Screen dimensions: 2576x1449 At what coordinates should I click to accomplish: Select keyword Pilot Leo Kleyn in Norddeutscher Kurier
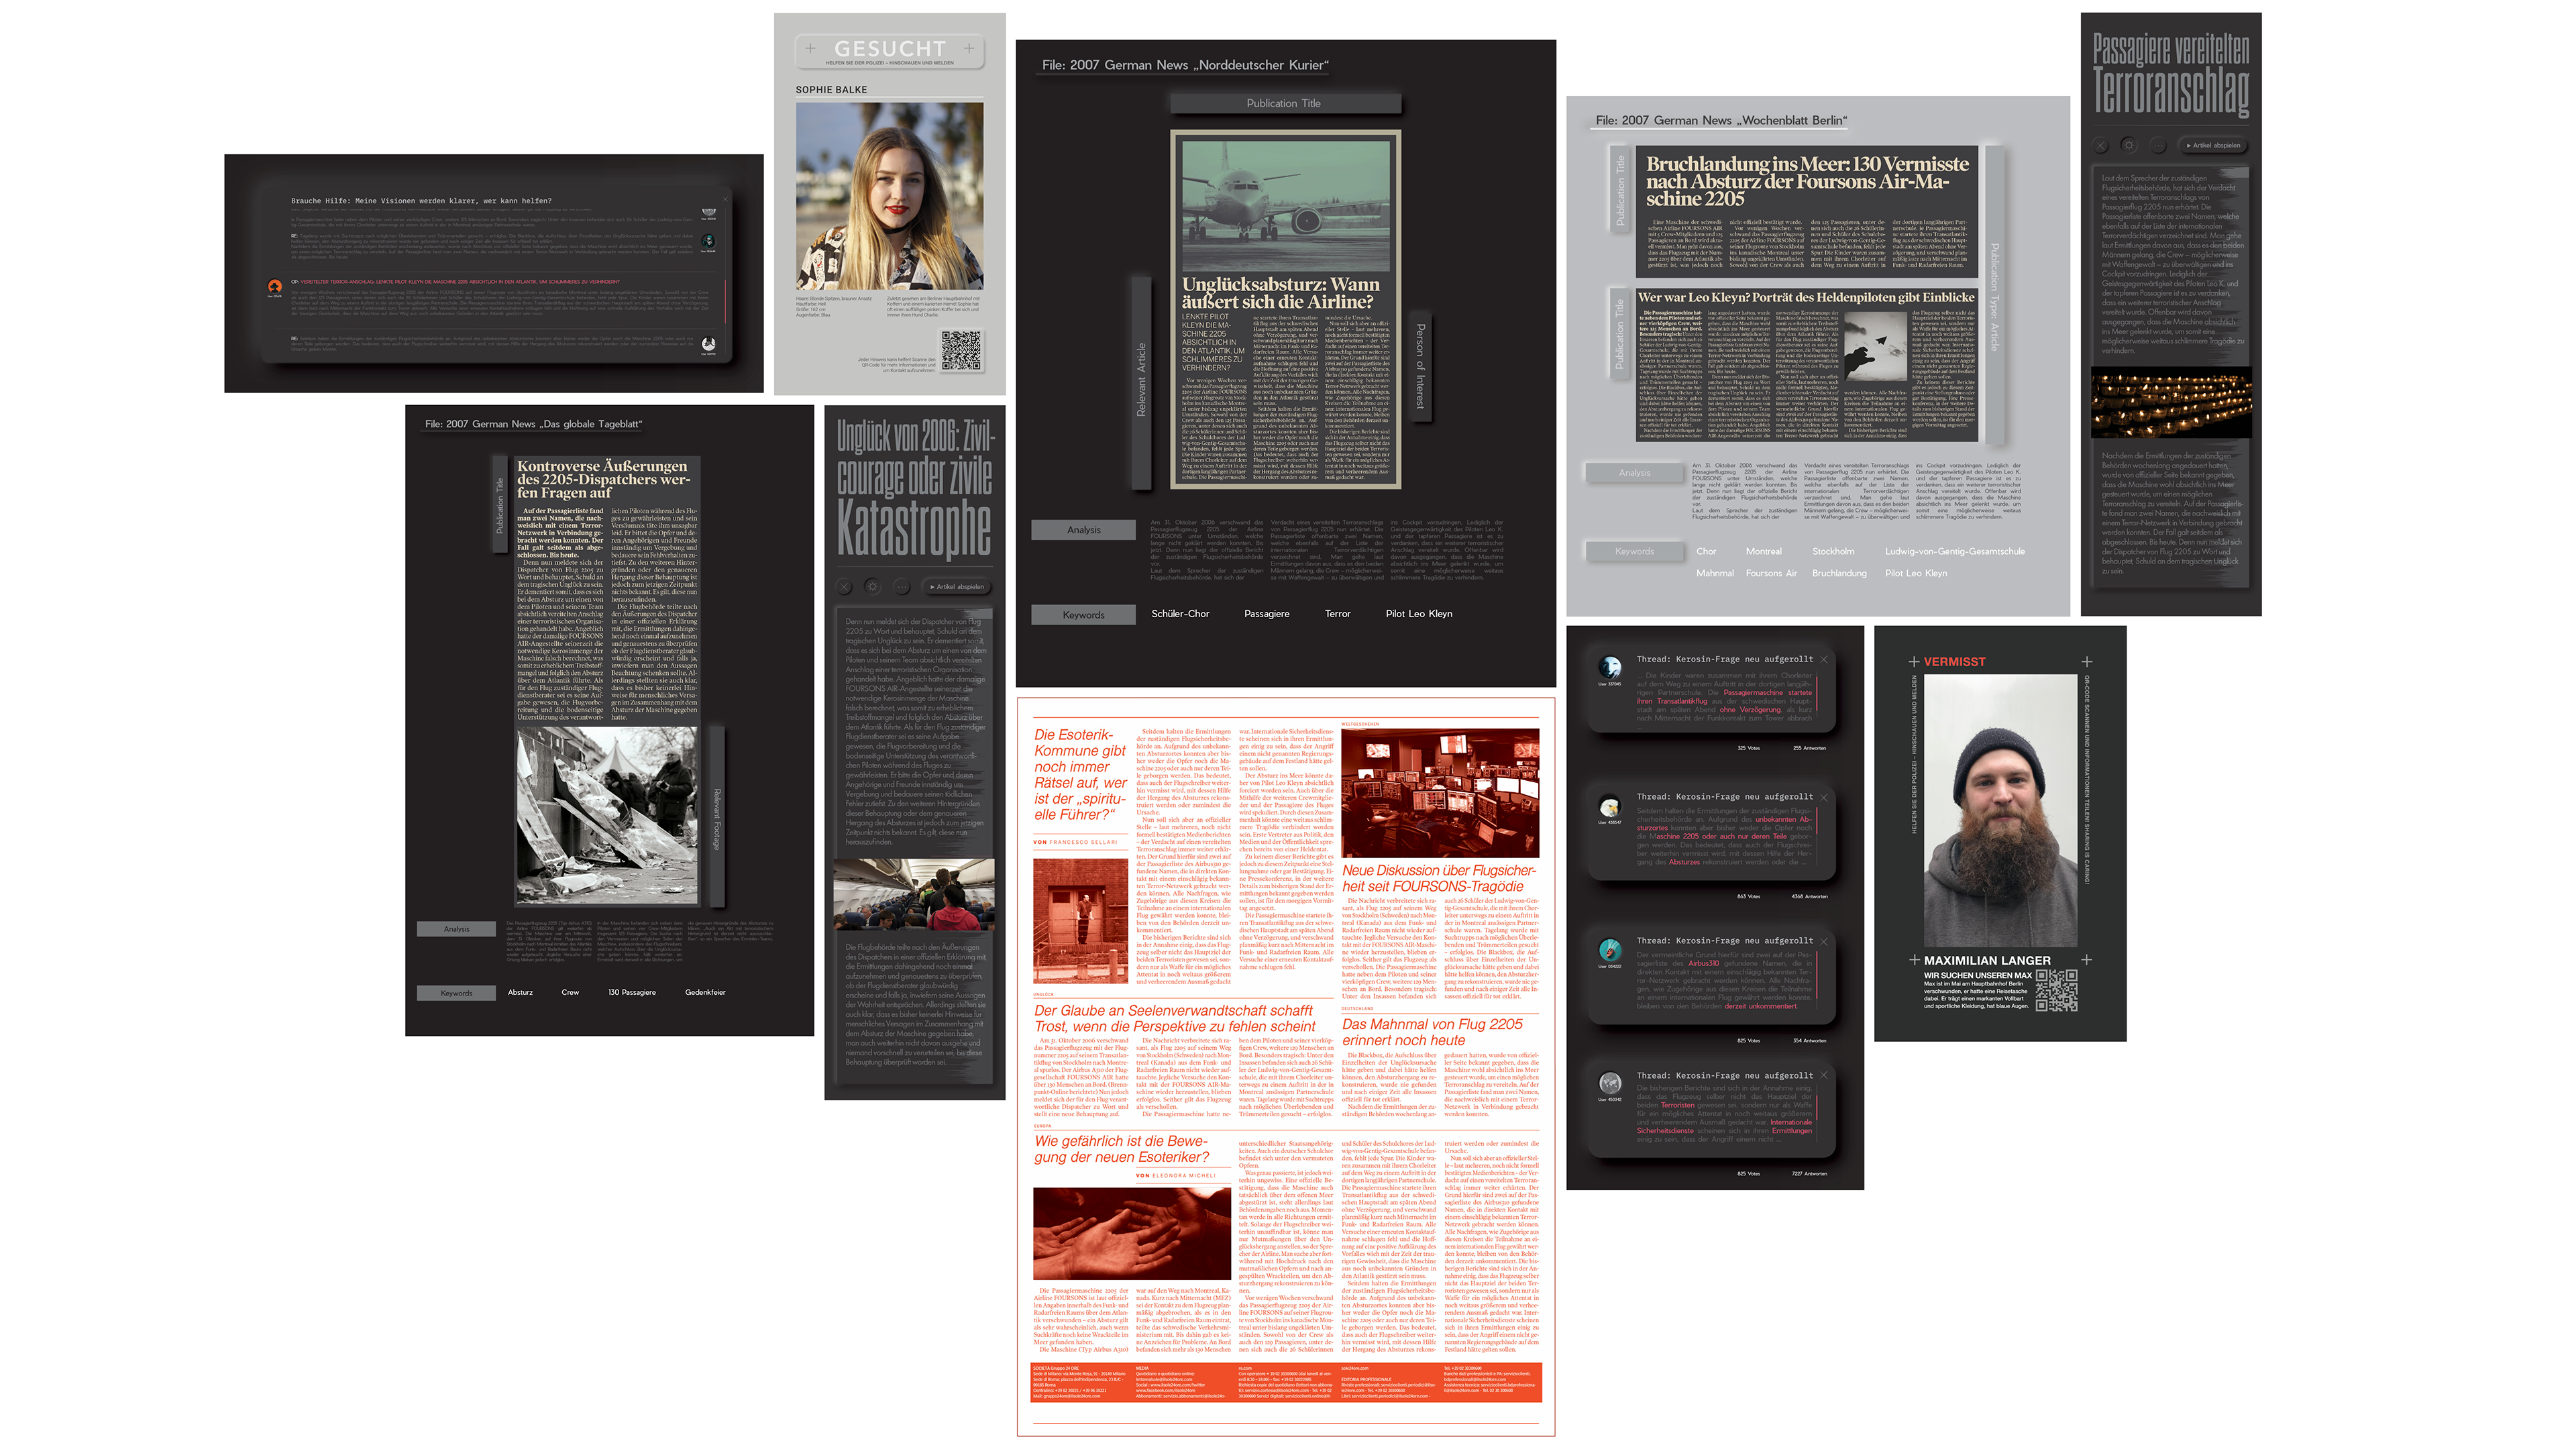point(1418,614)
